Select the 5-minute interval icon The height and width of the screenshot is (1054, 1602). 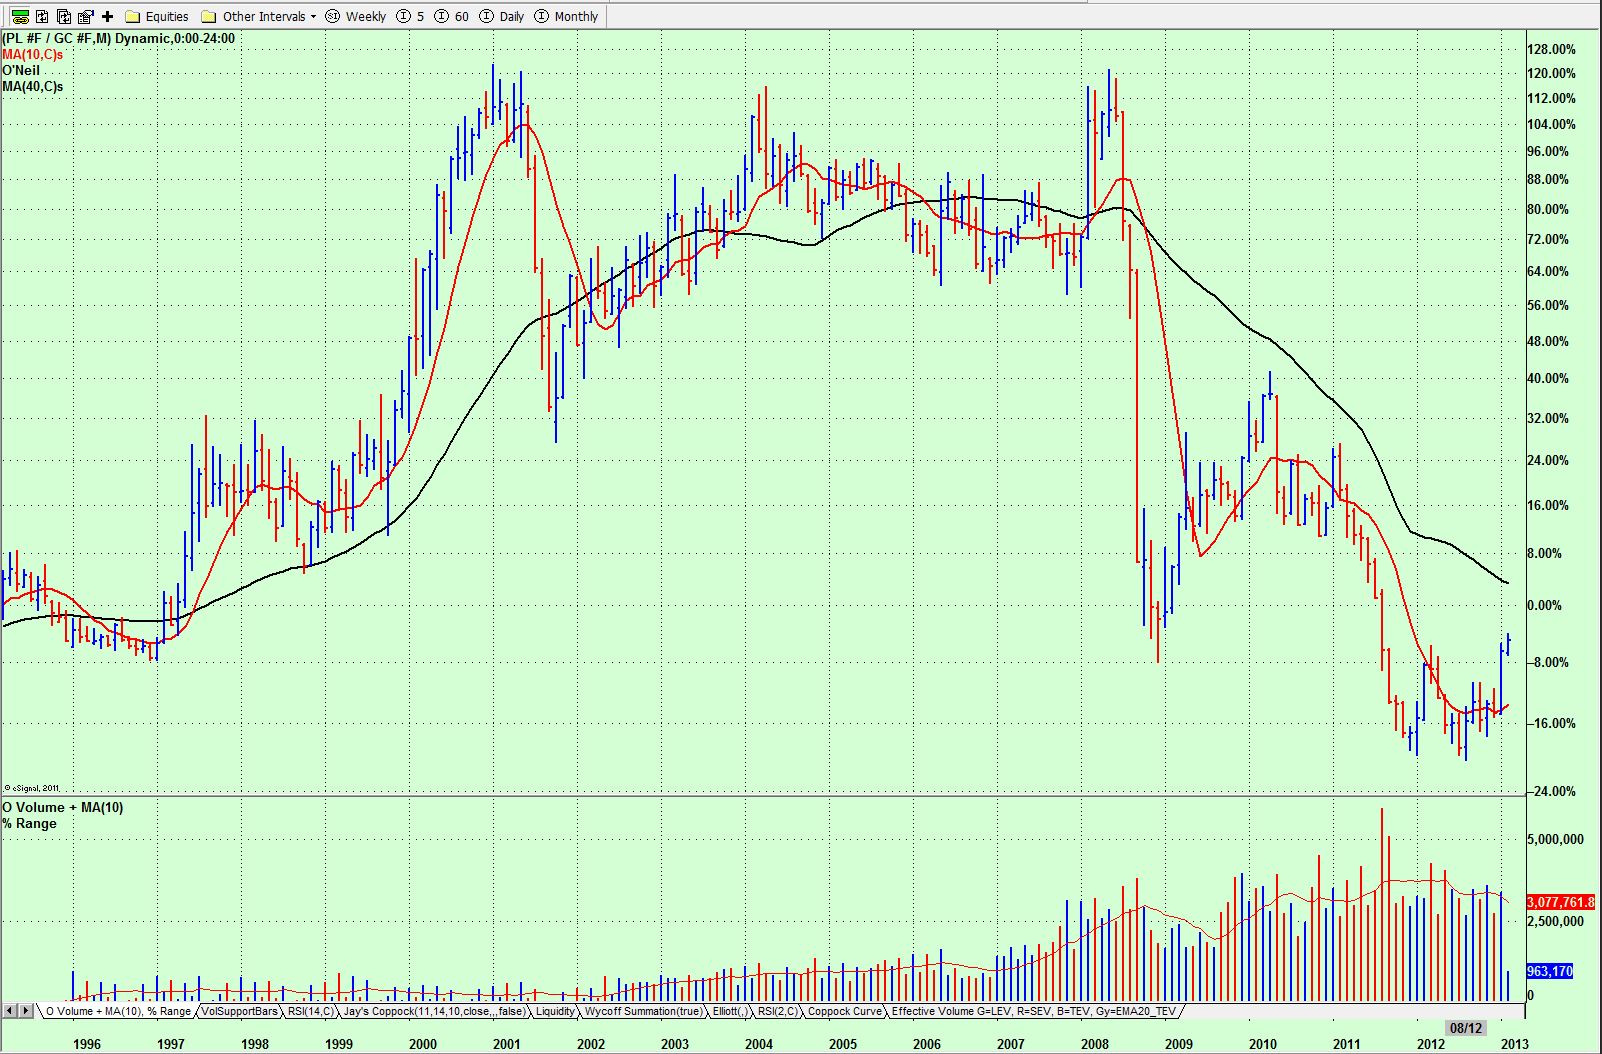pyautogui.click(x=404, y=16)
